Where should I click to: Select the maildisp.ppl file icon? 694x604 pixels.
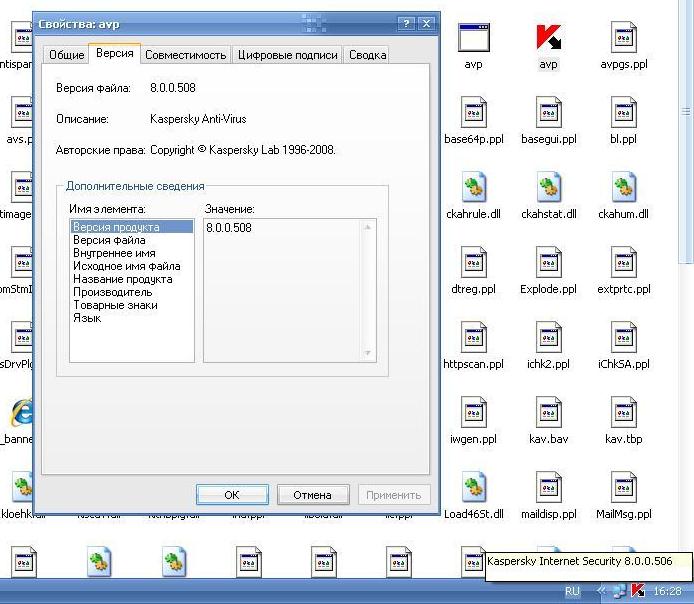tap(548, 487)
